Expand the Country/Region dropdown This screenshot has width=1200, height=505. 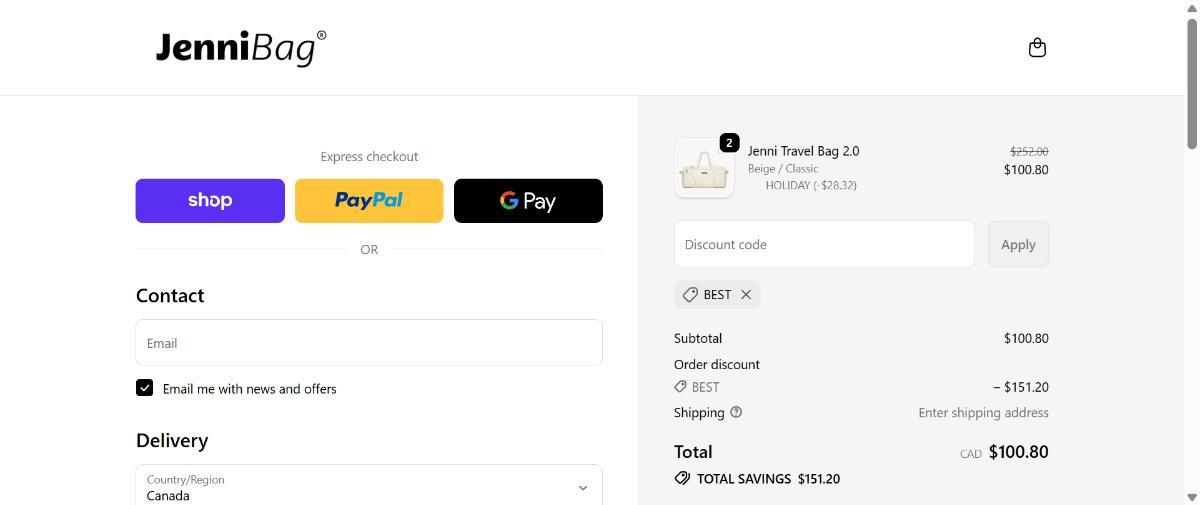click(x=368, y=487)
